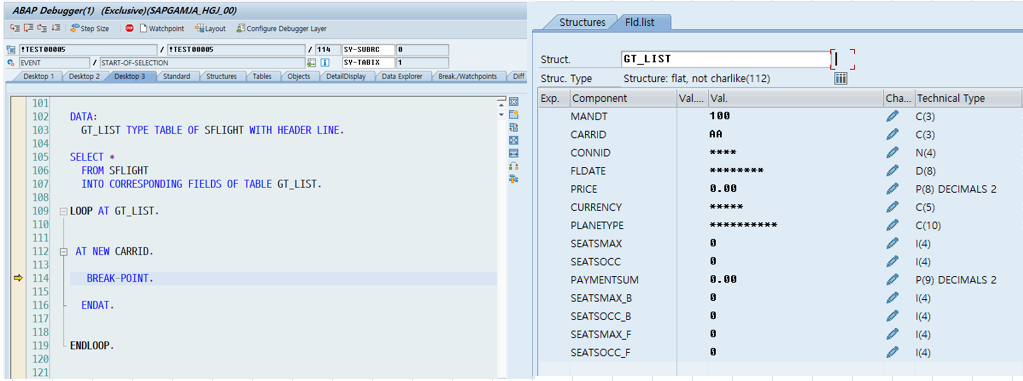Click the PAYMENTSUM component name
This screenshot has height=381, width=1023.
[x=604, y=280]
